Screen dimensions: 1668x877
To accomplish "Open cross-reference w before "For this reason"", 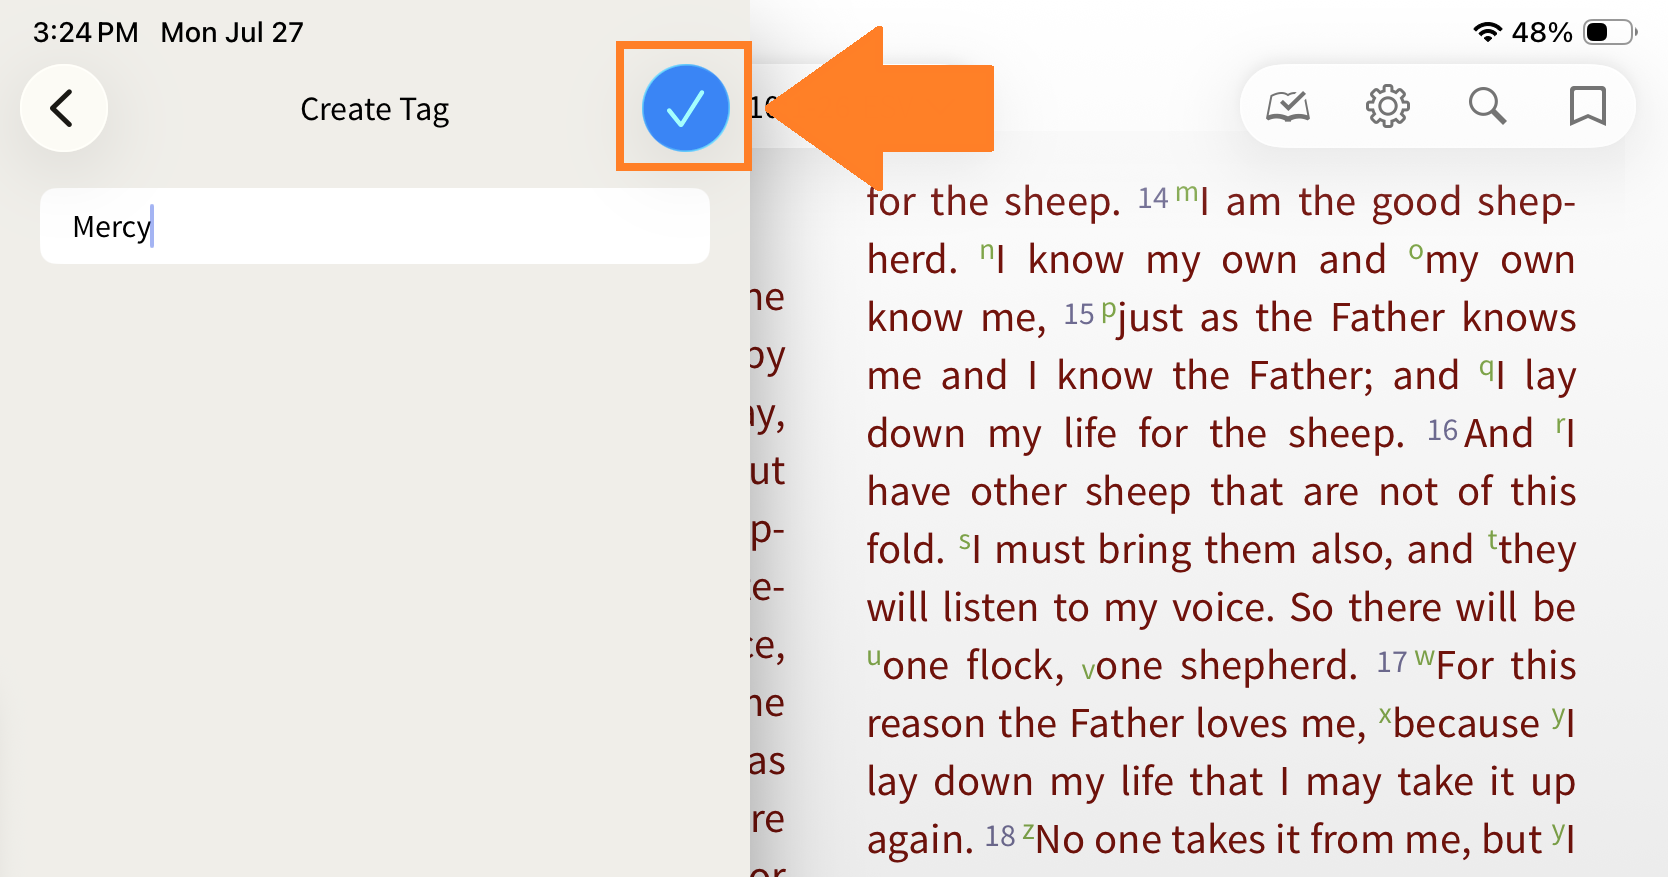I will (1424, 657).
